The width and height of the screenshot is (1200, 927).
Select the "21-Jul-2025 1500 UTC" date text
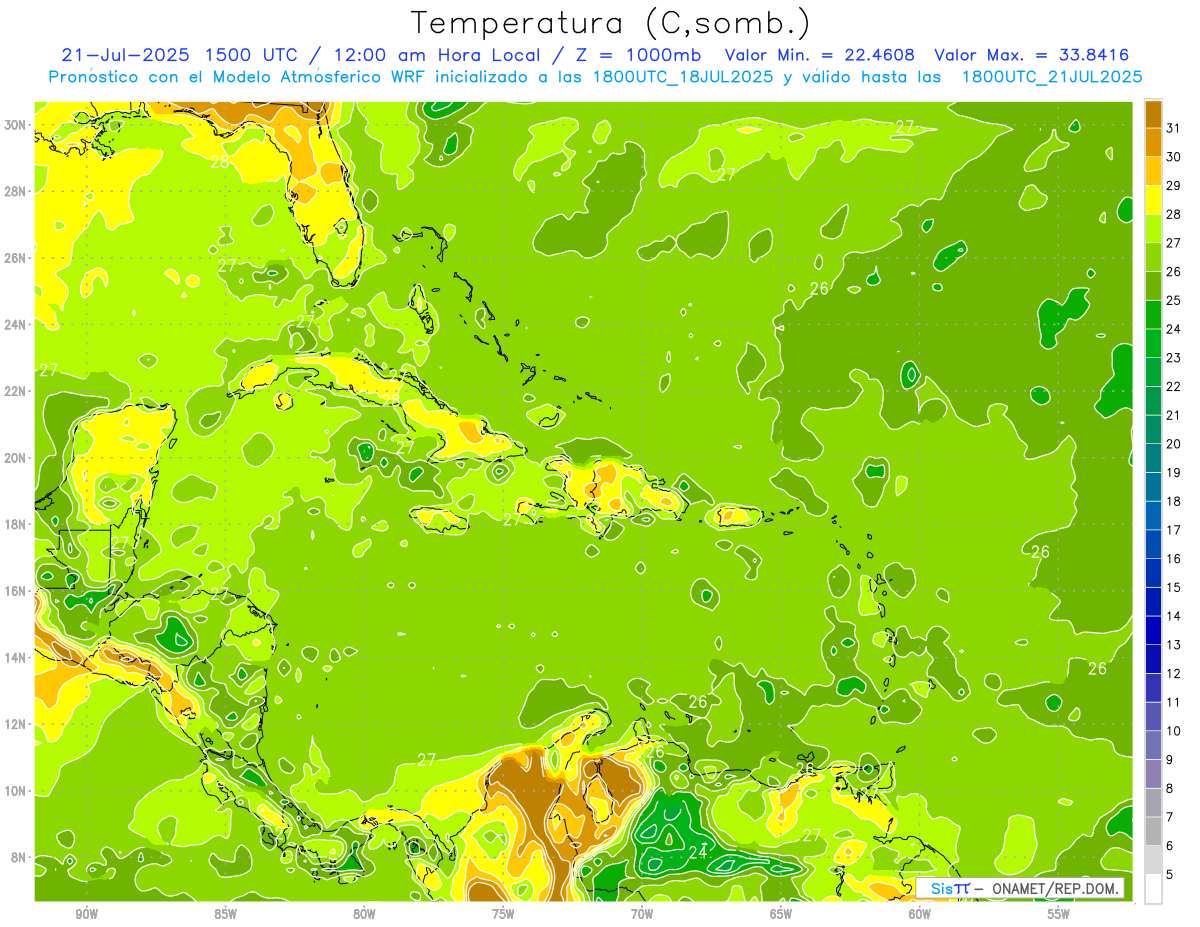(178, 54)
